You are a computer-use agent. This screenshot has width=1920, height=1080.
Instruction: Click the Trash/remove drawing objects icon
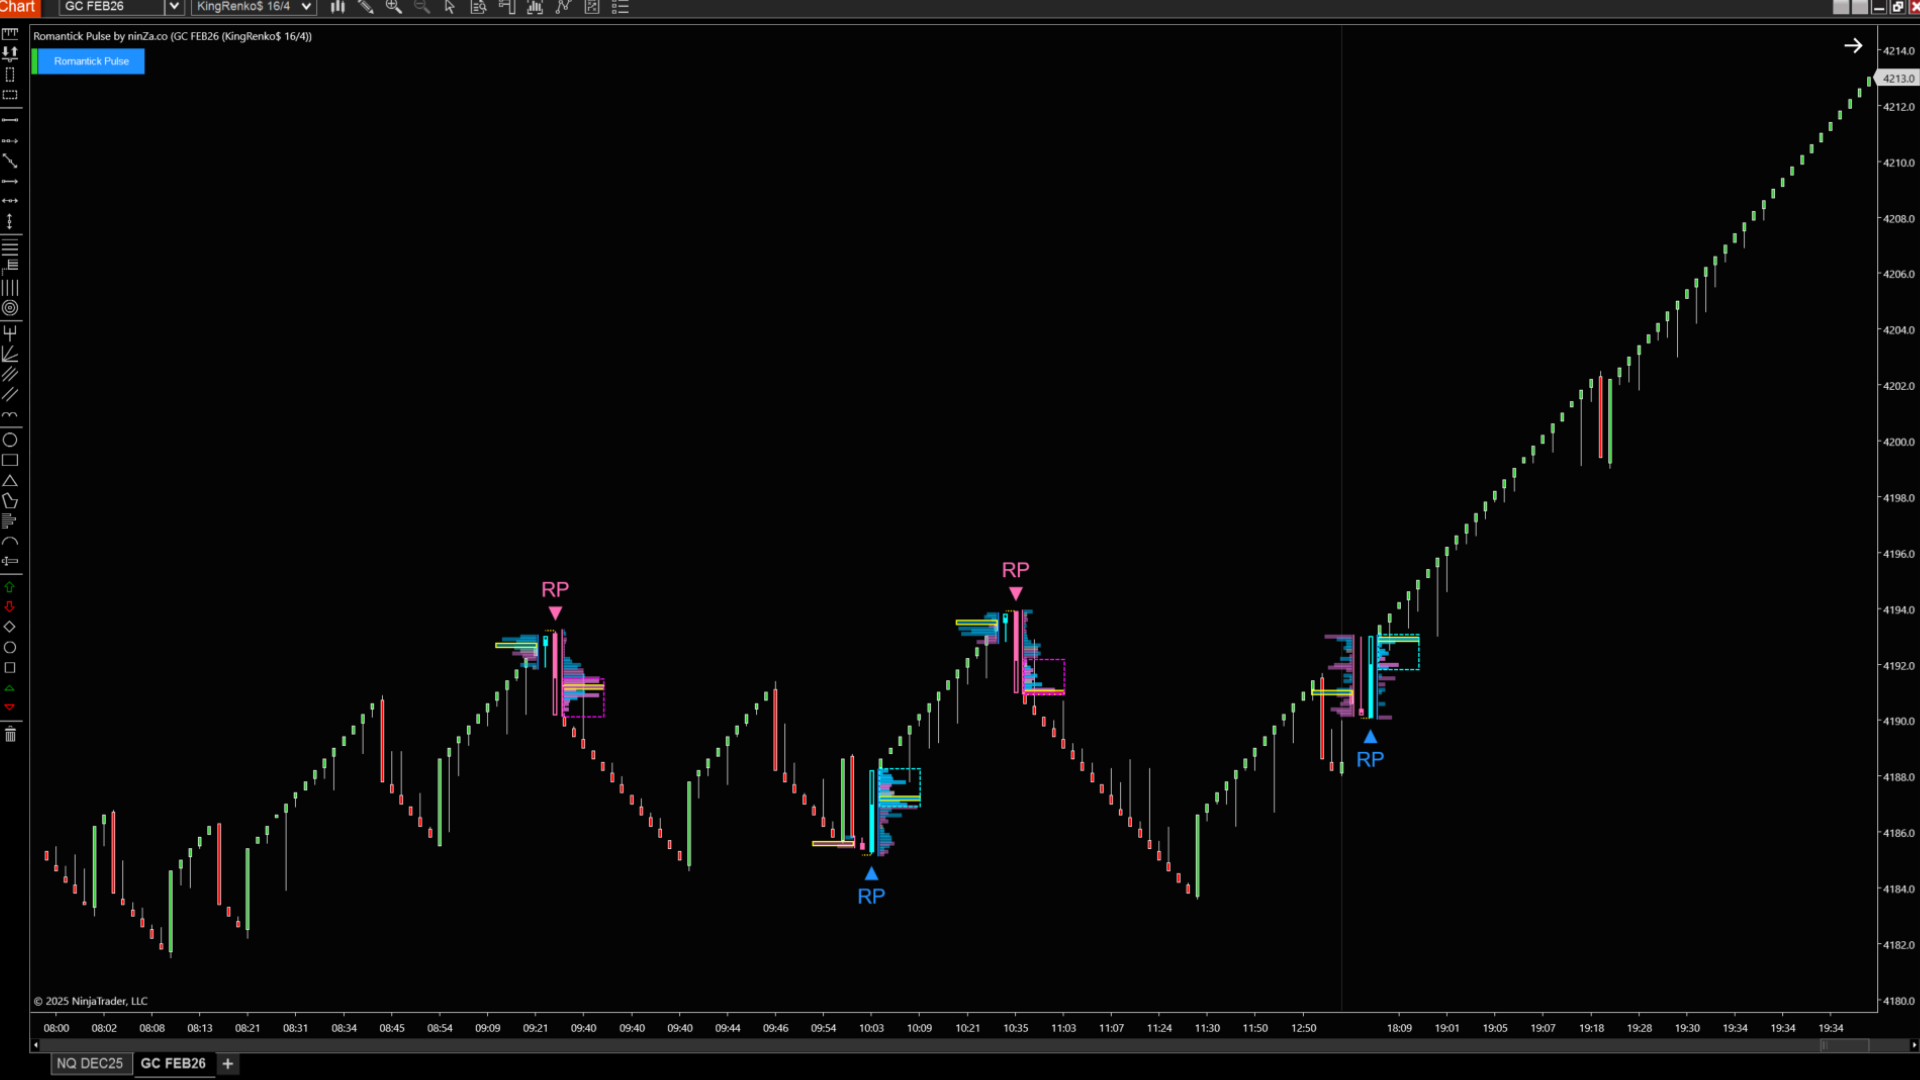point(10,733)
